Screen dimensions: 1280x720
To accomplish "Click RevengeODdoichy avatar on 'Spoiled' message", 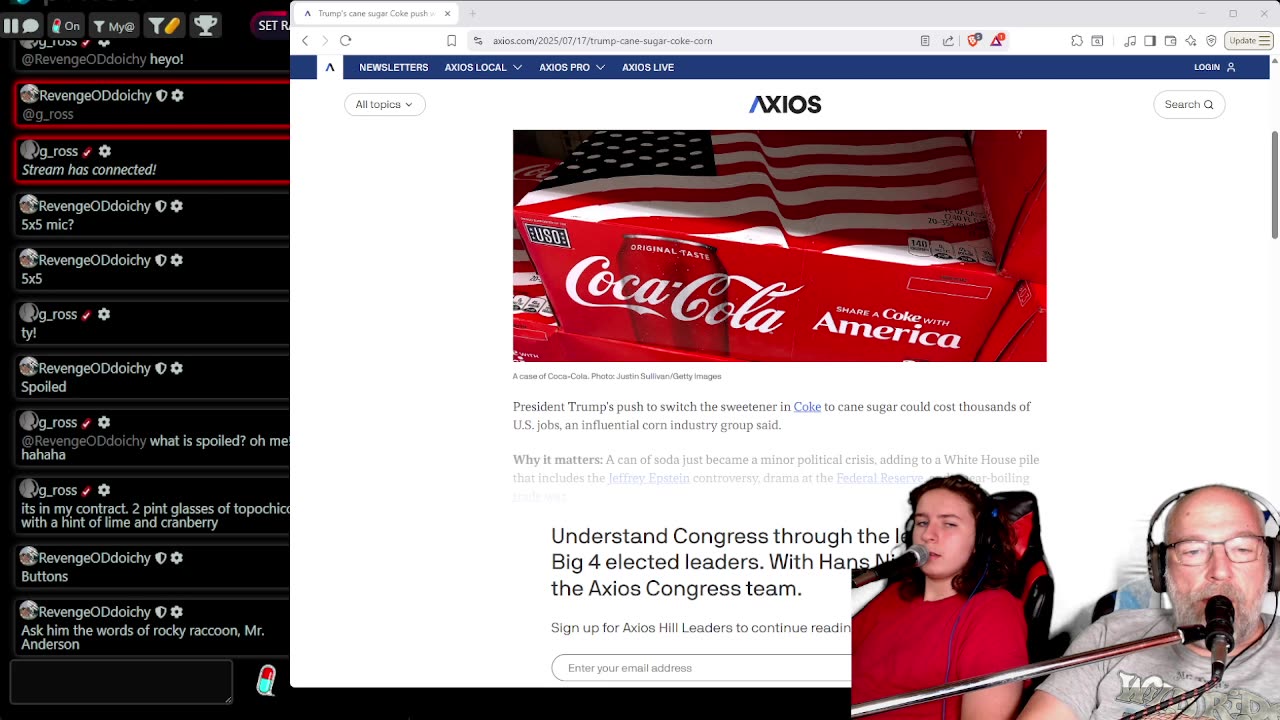I will [x=30, y=368].
